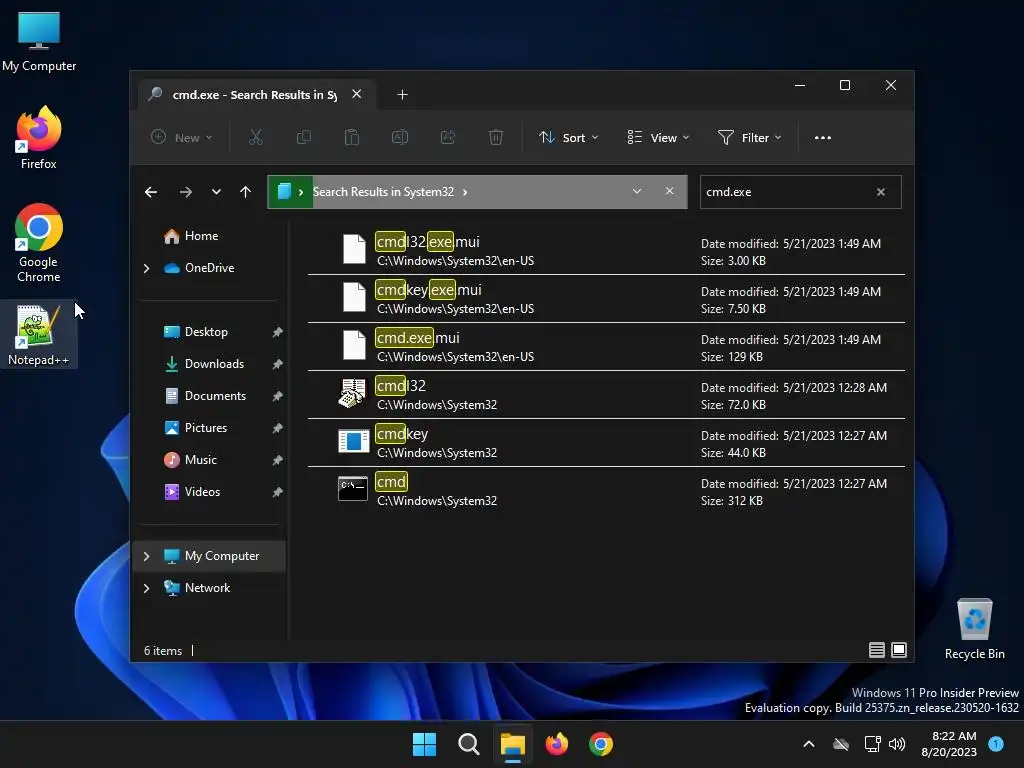This screenshot has width=1024, height=768.
Task: Expand the OneDrive tree node
Action: 146,268
